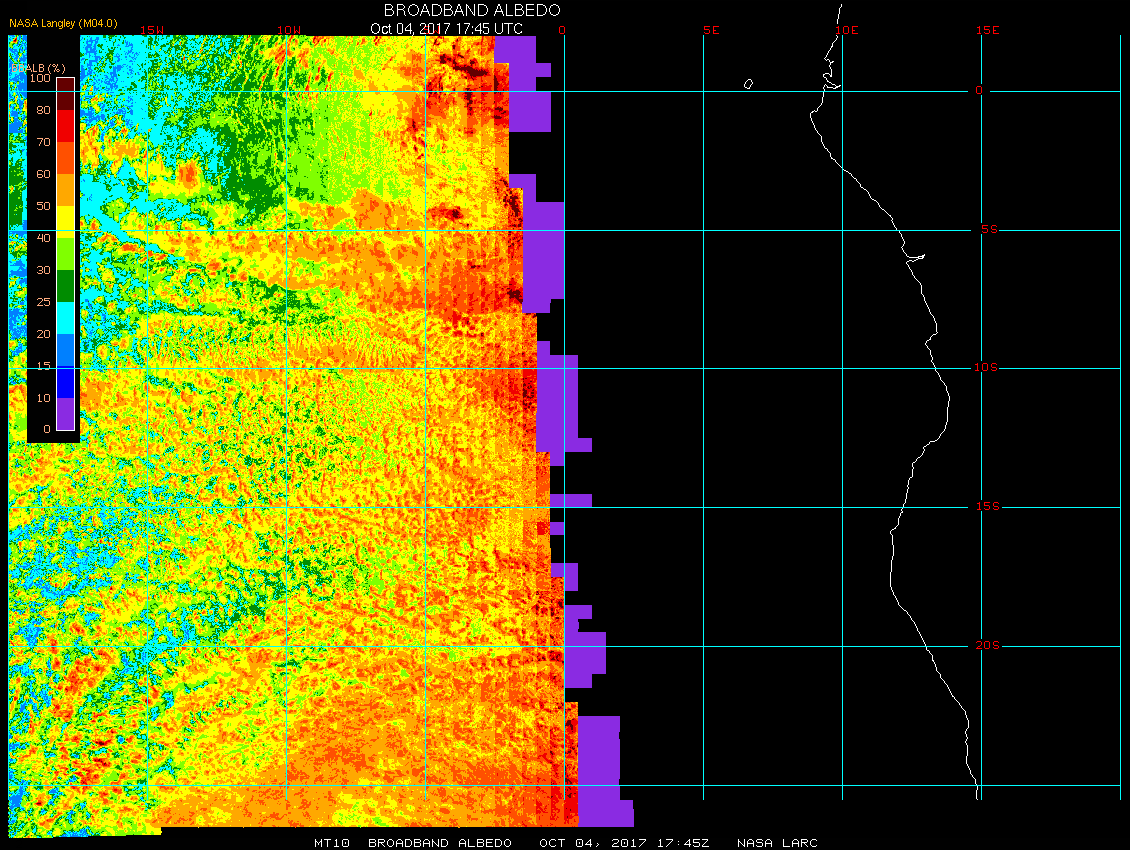Click the small island outline near the equator
The image size is (1130, 850).
(x=748, y=84)
